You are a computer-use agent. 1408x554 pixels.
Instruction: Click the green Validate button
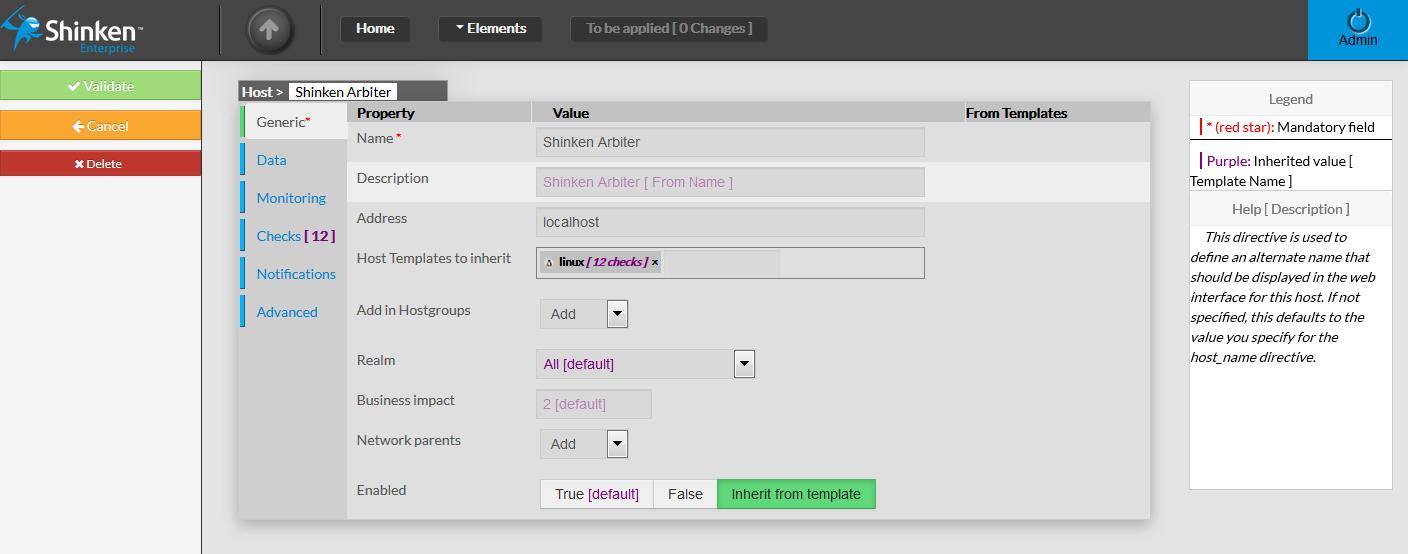(x=100, y=86)
